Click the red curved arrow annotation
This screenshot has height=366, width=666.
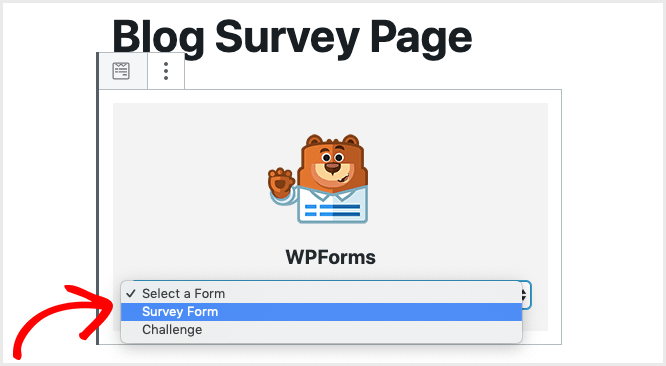coord(57,320)
